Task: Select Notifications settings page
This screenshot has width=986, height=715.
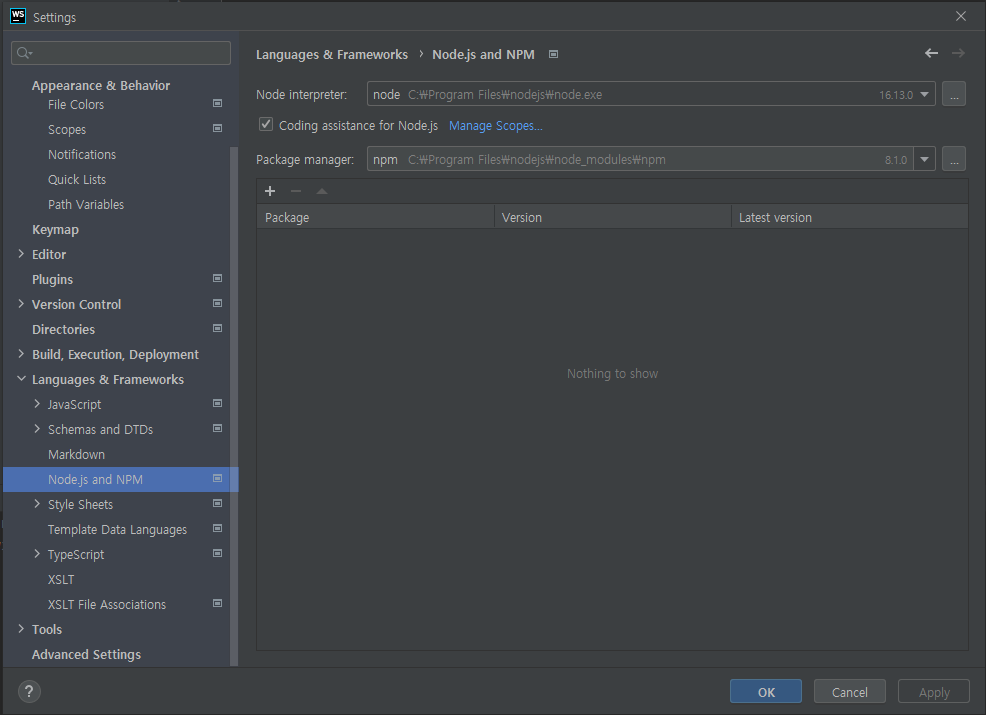Action: coord(82,155)
